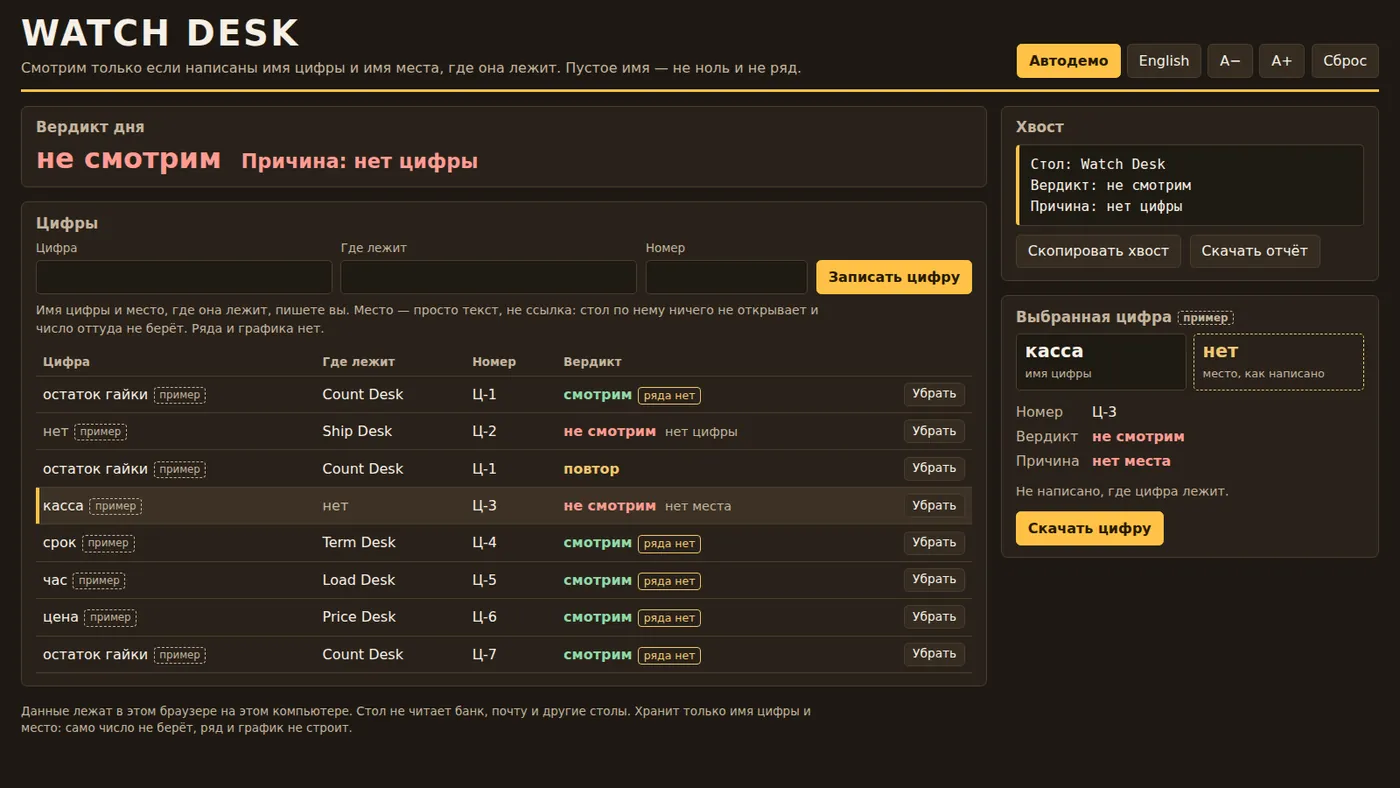This screenshot has width=1400, height=788.
Task: Click касса name box in selected panel
Action: click(1101, 361)
